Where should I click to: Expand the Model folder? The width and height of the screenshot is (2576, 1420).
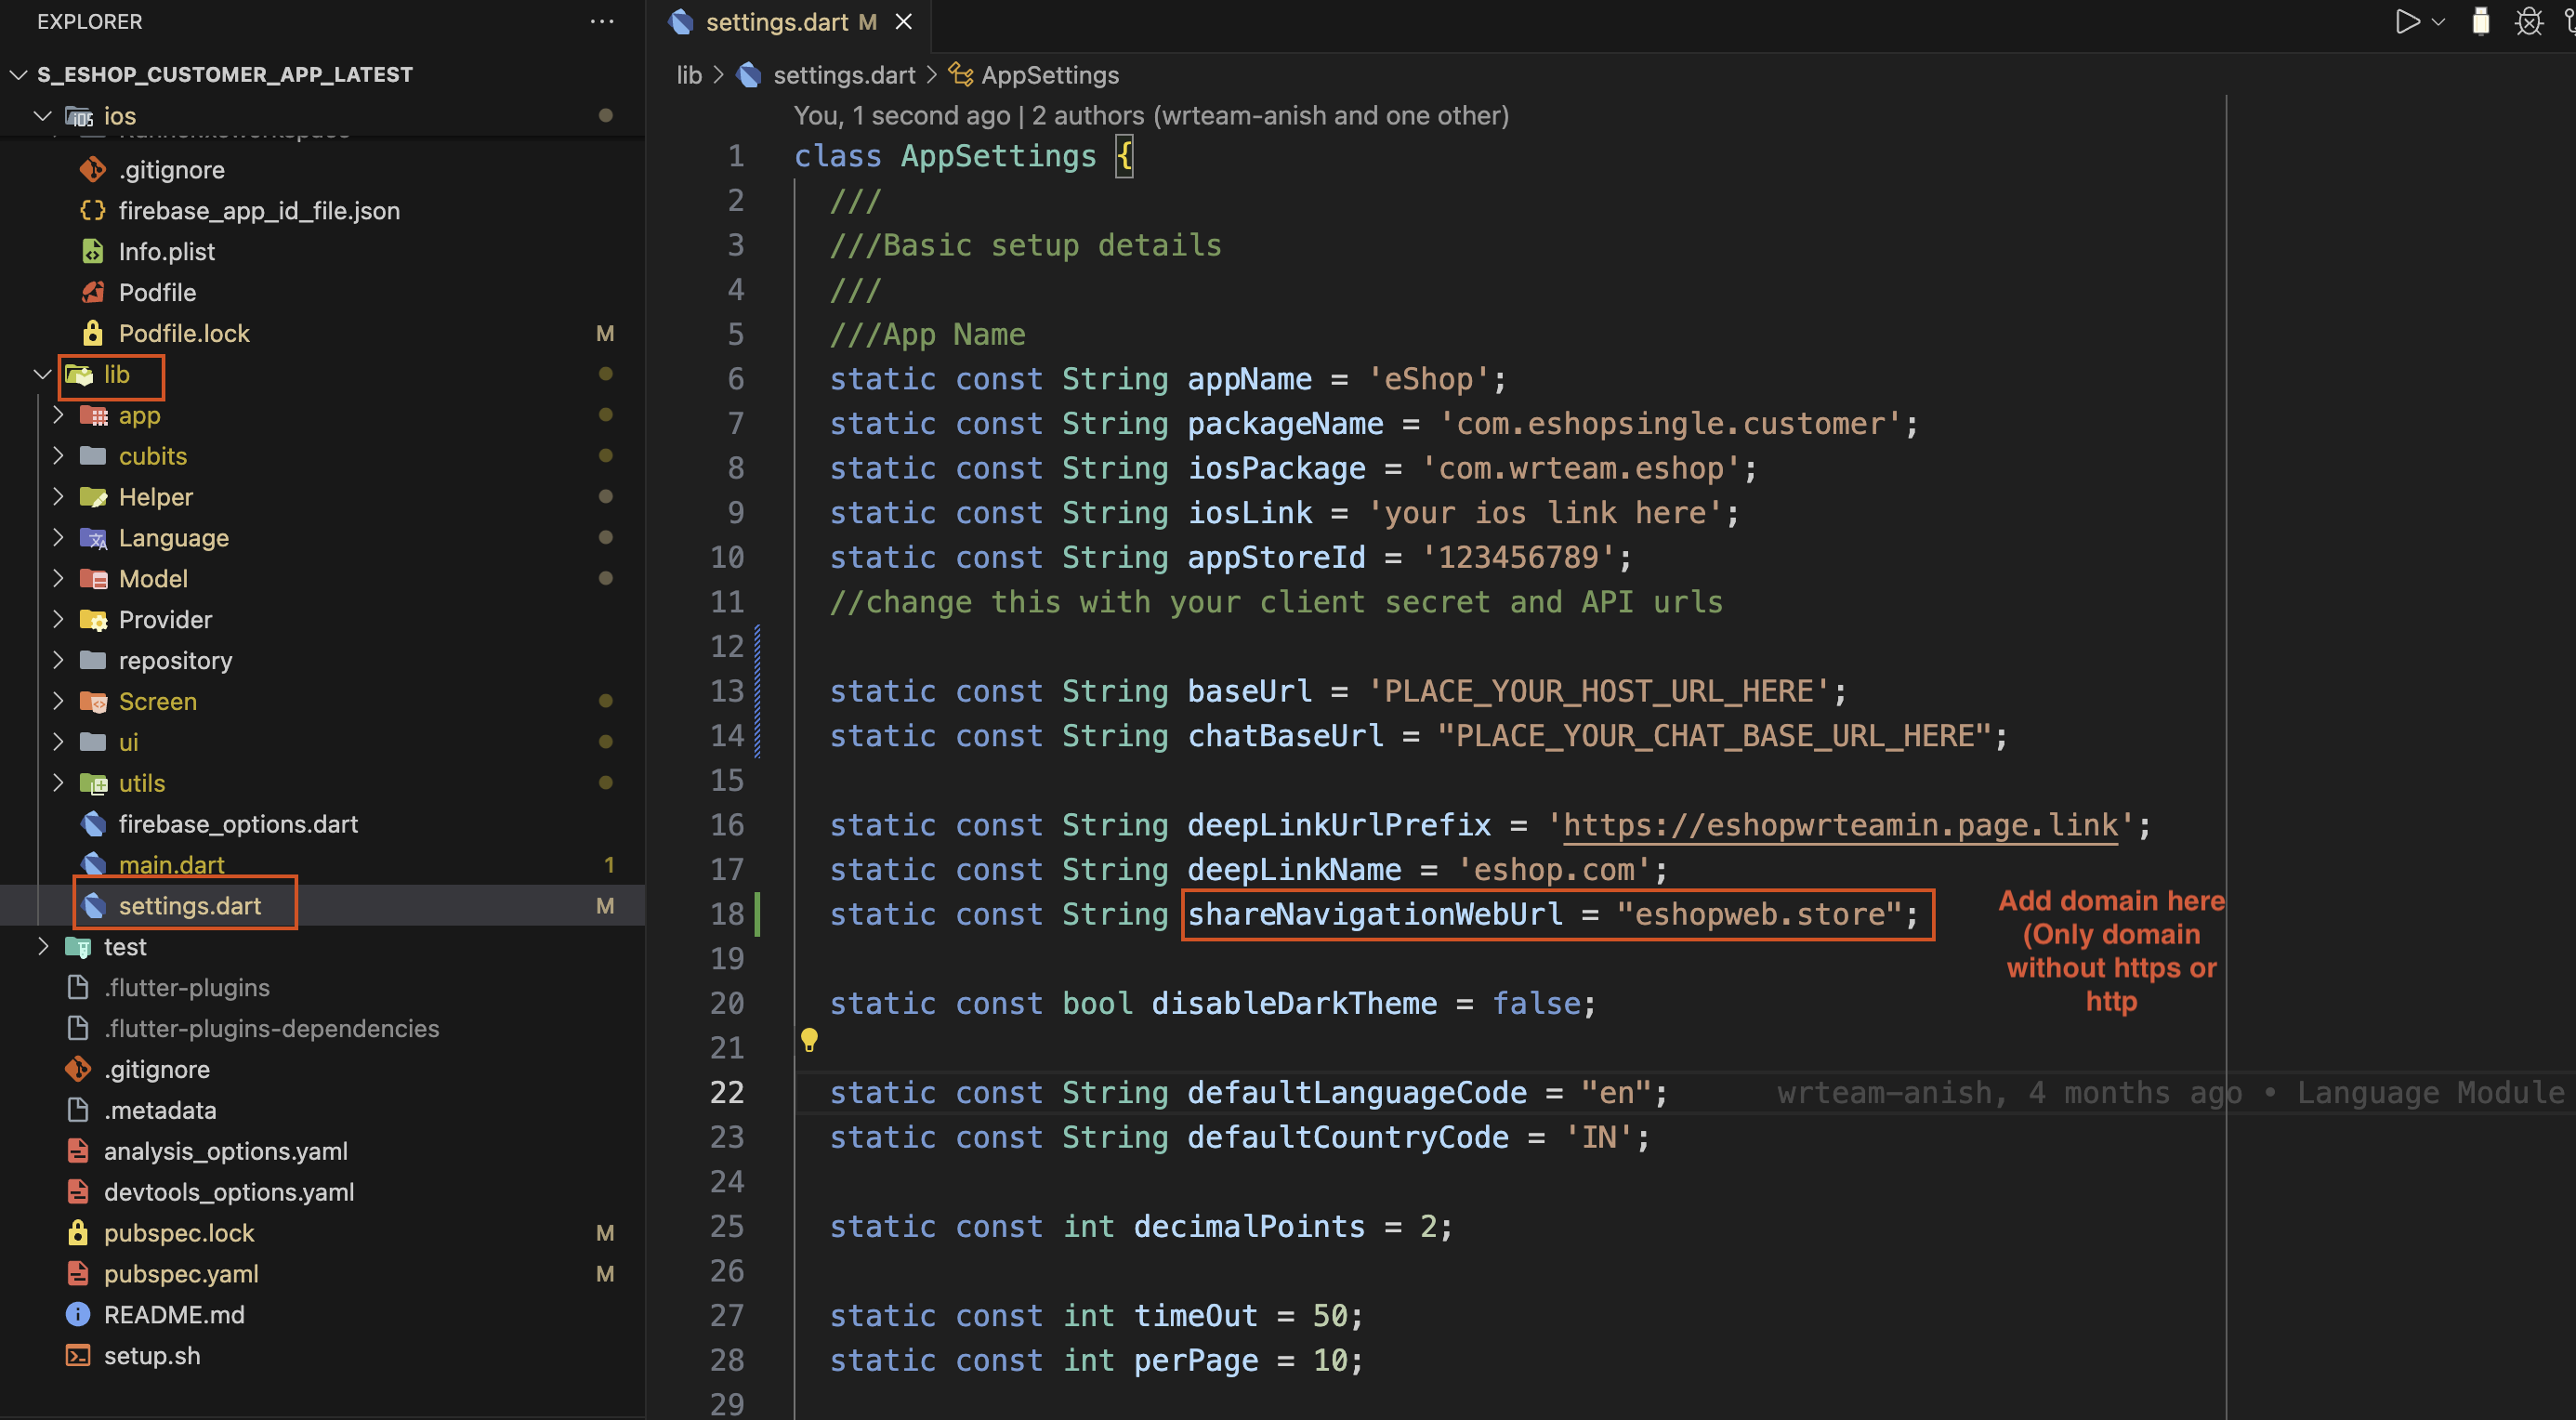pos(58,579)
